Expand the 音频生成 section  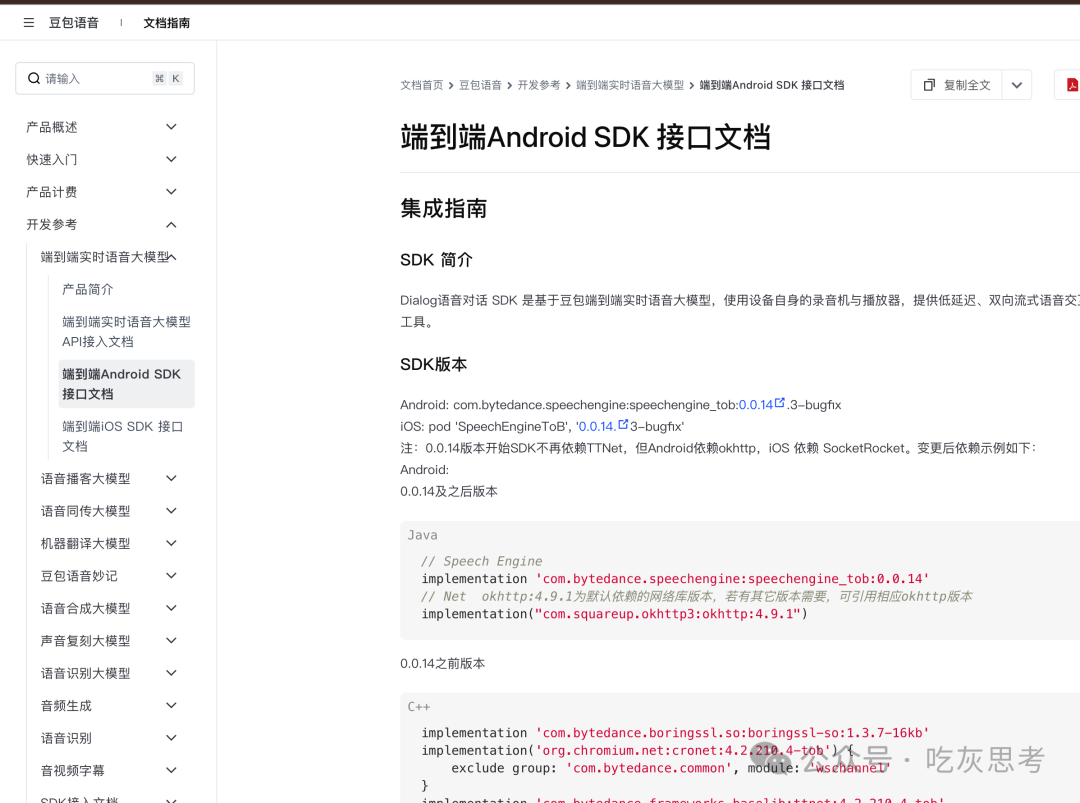point(172,705)
